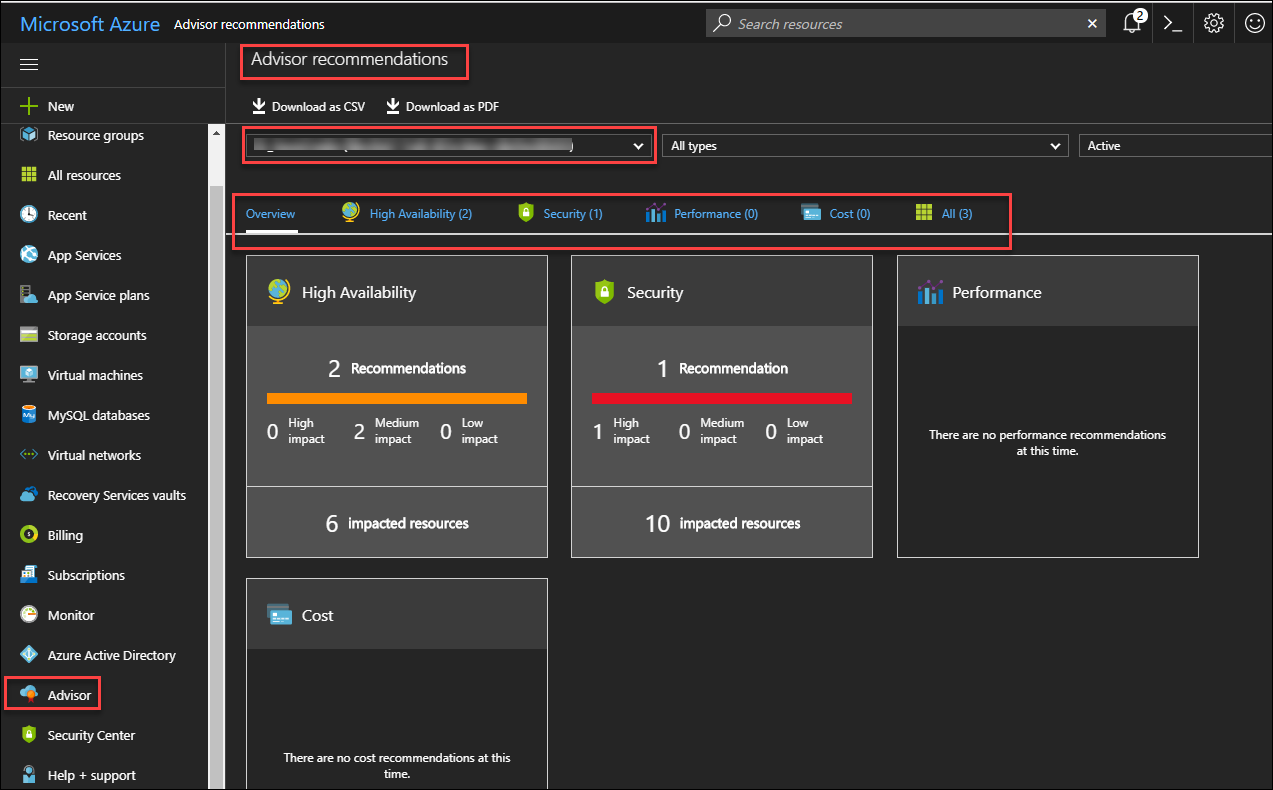
Task: Open Advisor icon in sidebar
Action: pyautogui.click(x=29, y=695)
